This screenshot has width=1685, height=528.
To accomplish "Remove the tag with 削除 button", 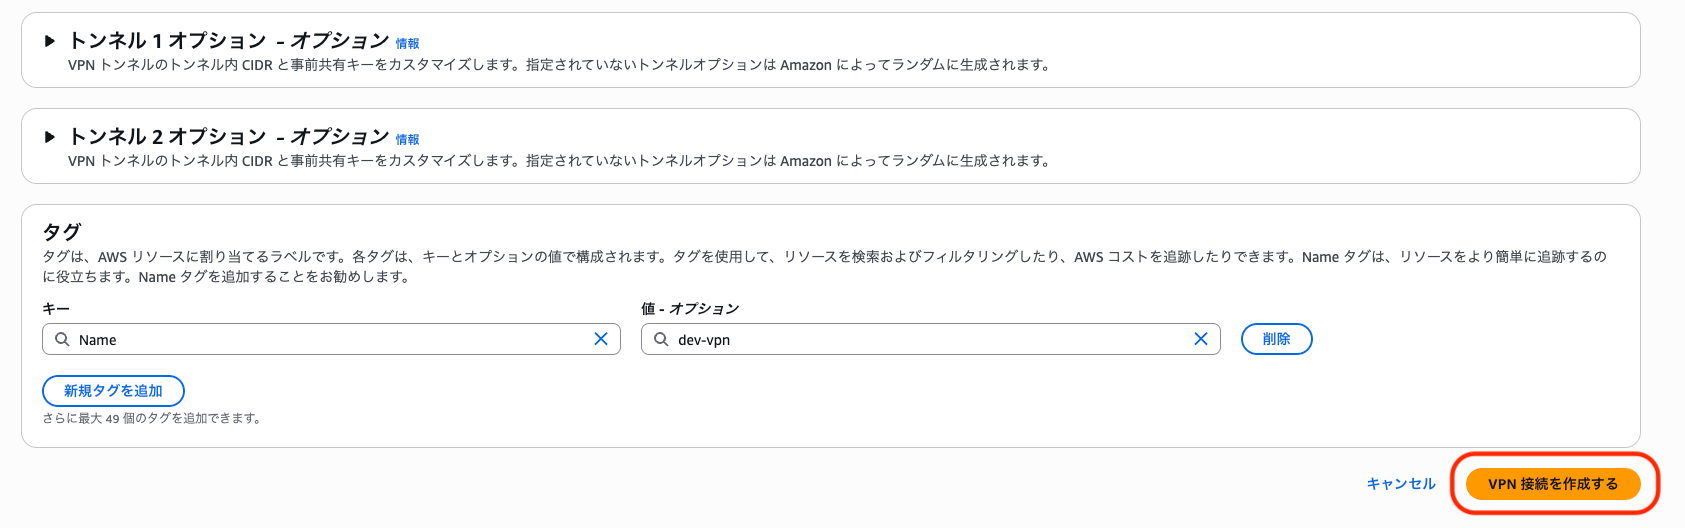I will [x=1276, y=339].
